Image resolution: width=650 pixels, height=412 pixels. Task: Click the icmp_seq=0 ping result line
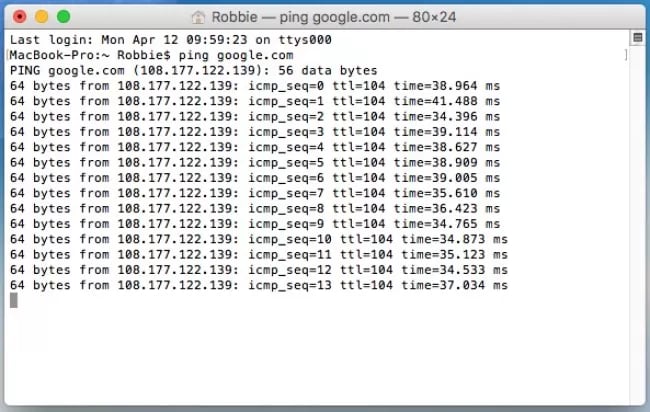coord(255,86)
